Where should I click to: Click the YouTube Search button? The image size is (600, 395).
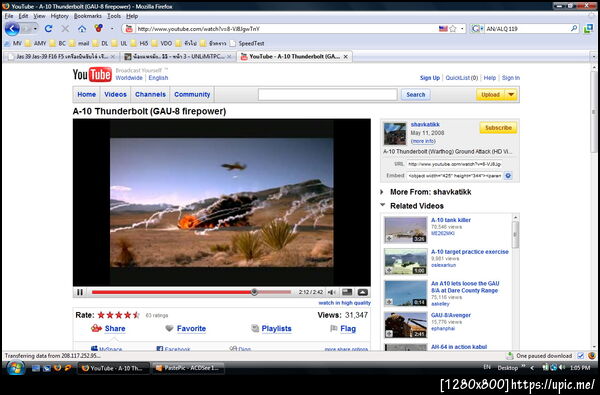(416, 95)
